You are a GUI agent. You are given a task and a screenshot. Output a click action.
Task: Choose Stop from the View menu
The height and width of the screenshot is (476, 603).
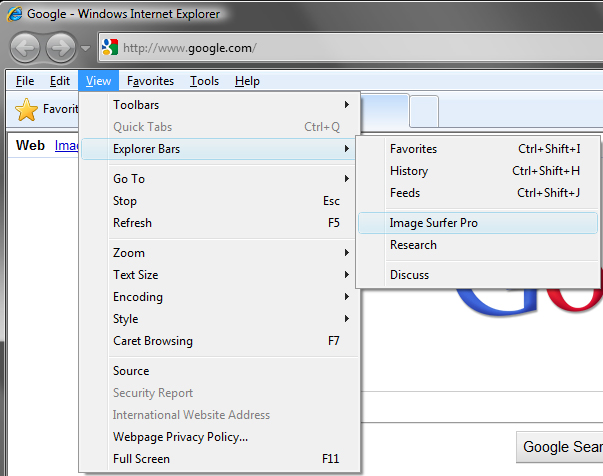tap(220, 201)
